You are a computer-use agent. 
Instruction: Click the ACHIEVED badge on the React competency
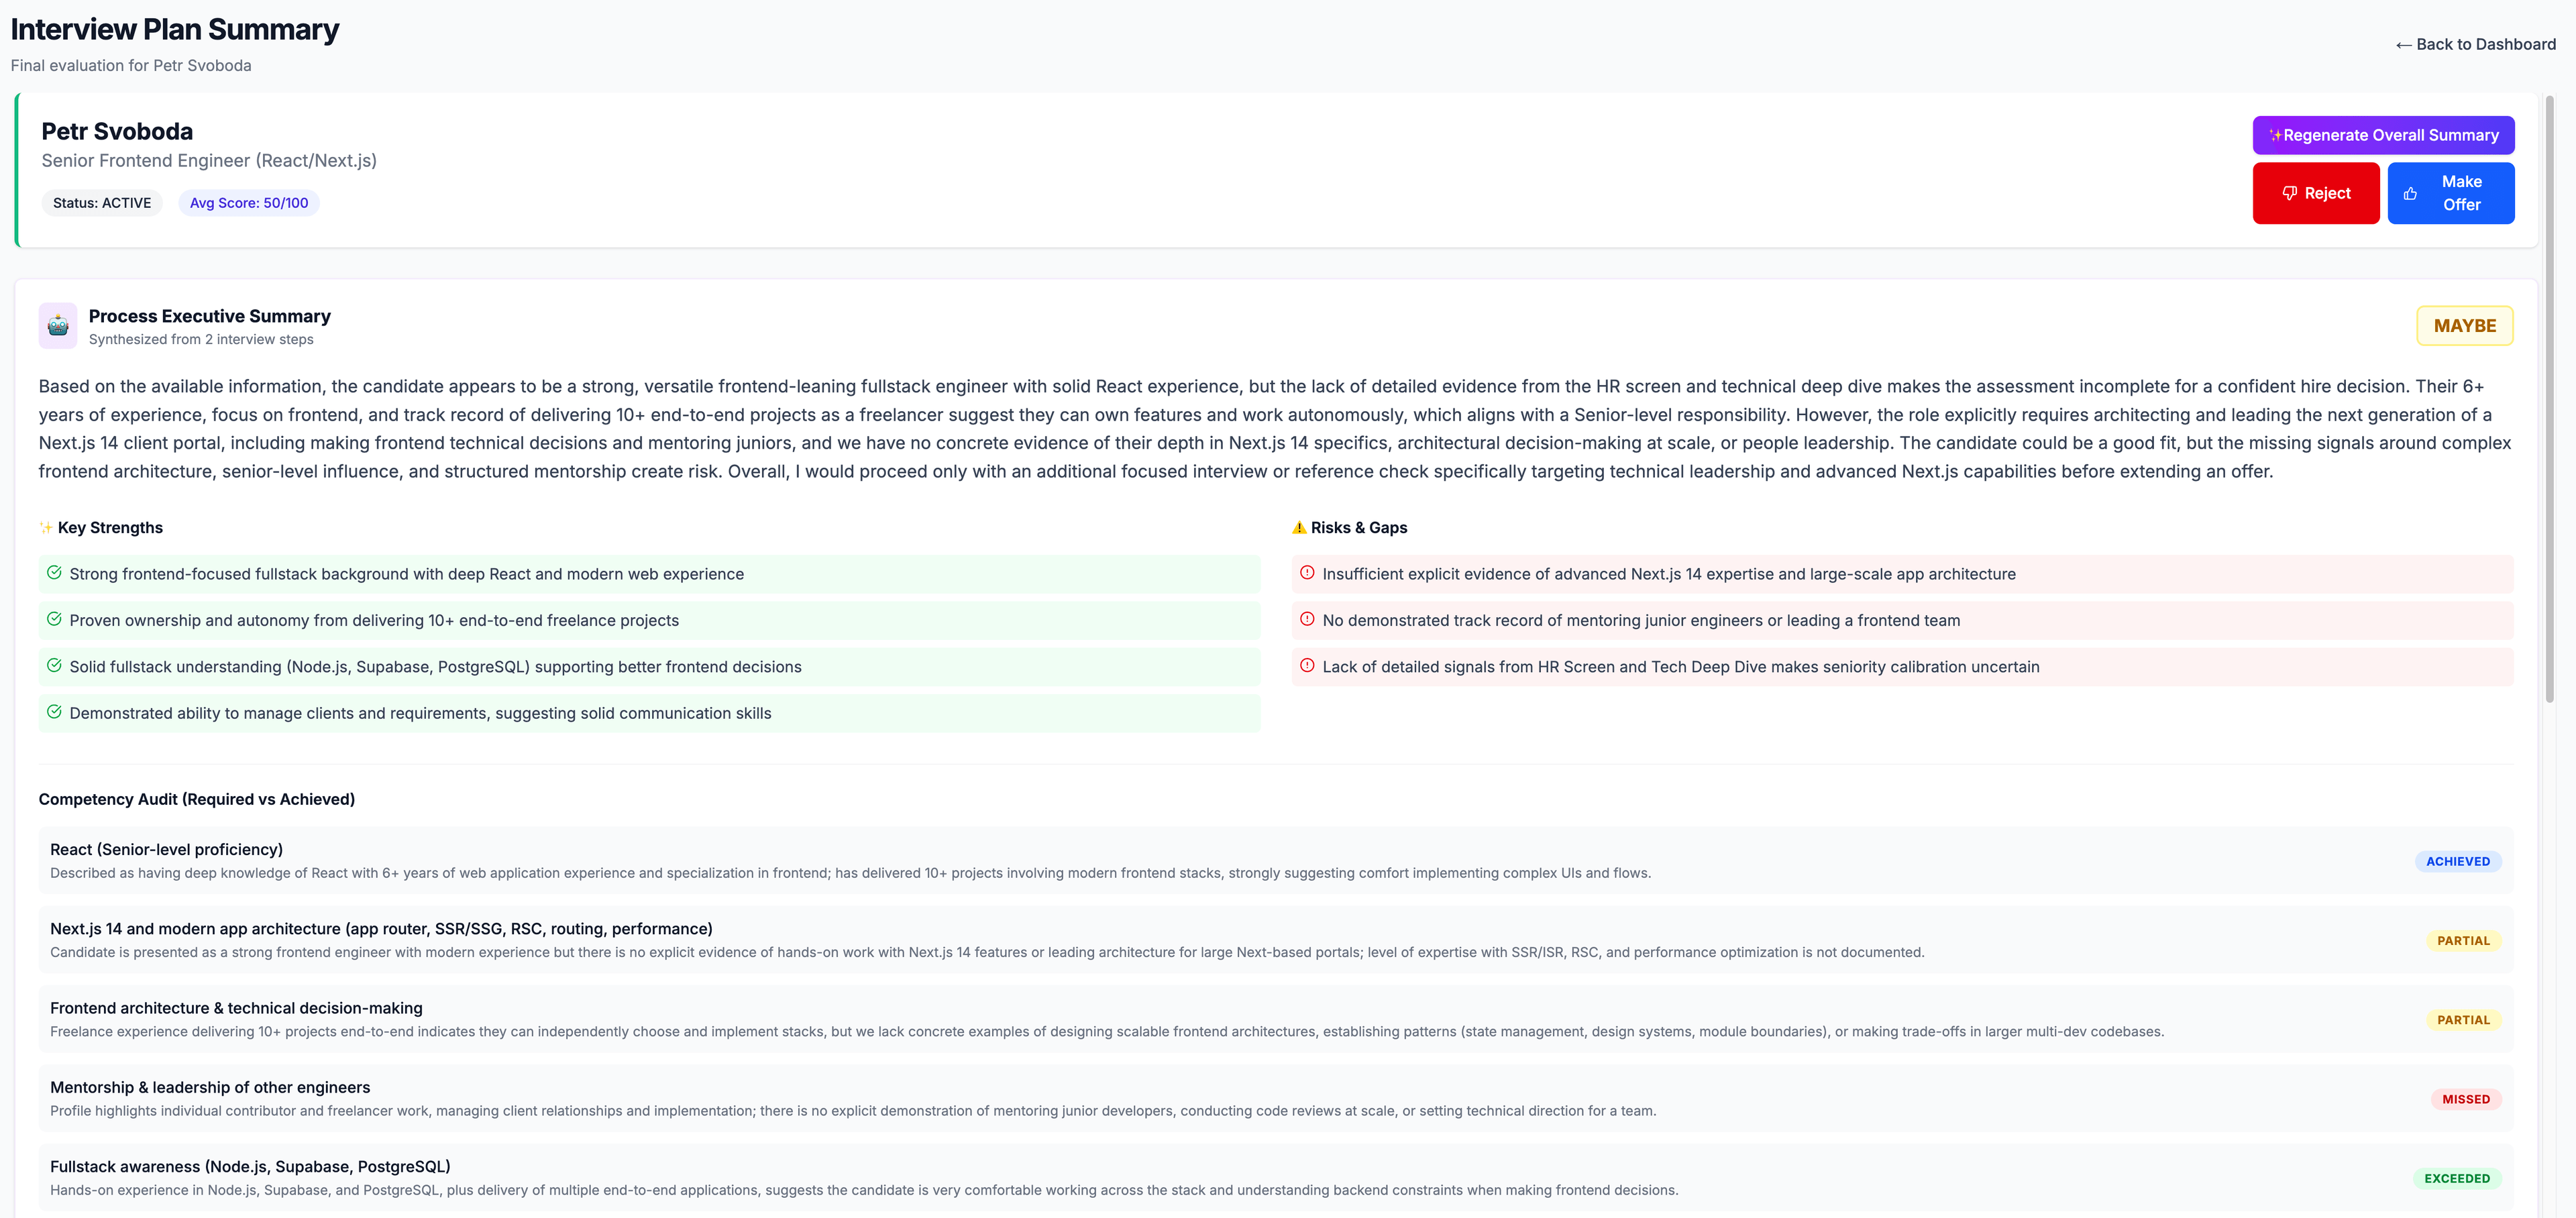[x=2459, y=861]
